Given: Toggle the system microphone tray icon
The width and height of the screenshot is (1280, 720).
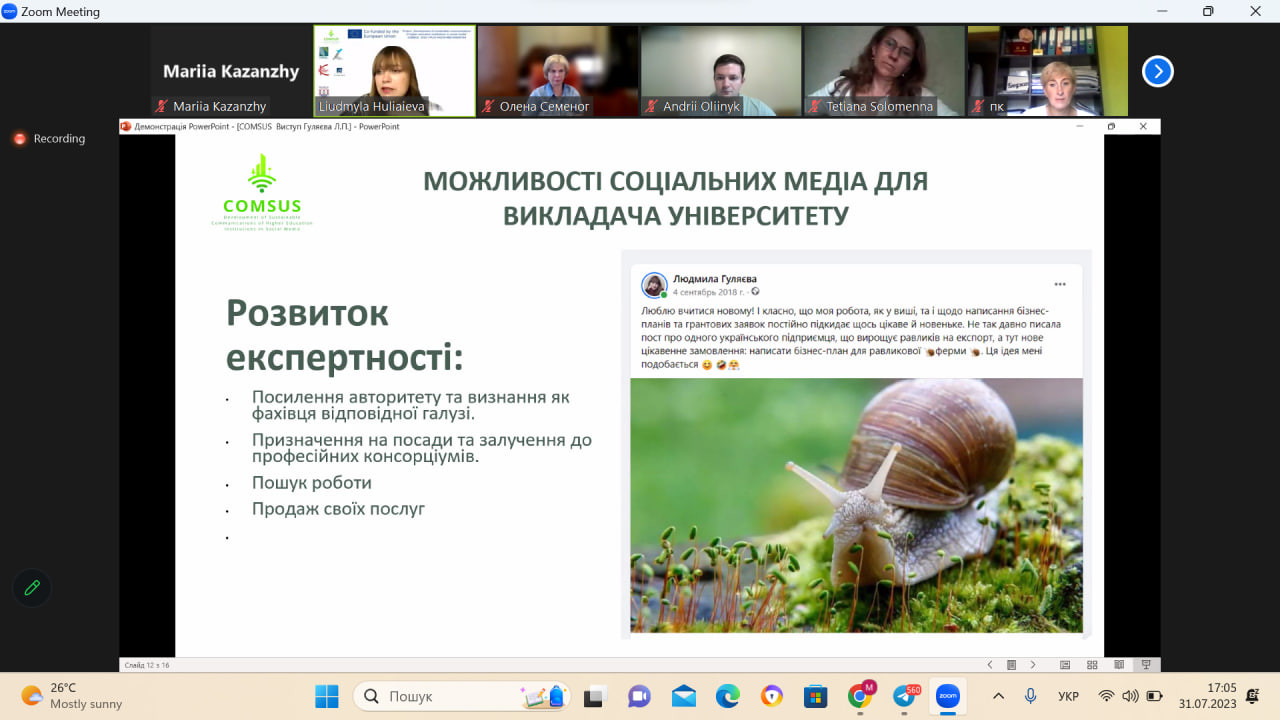Looking at the screenshot, I should (x=1030, y=696).
